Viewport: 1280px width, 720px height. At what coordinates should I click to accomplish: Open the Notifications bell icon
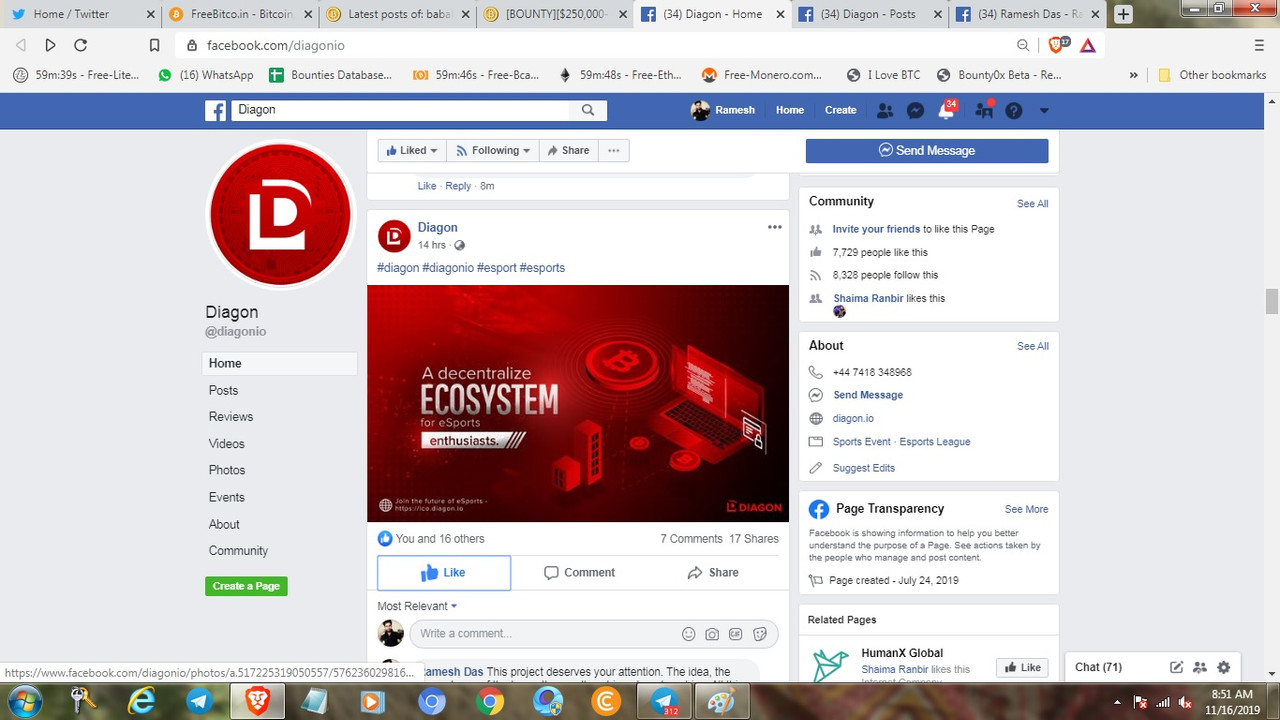(946, 111)
